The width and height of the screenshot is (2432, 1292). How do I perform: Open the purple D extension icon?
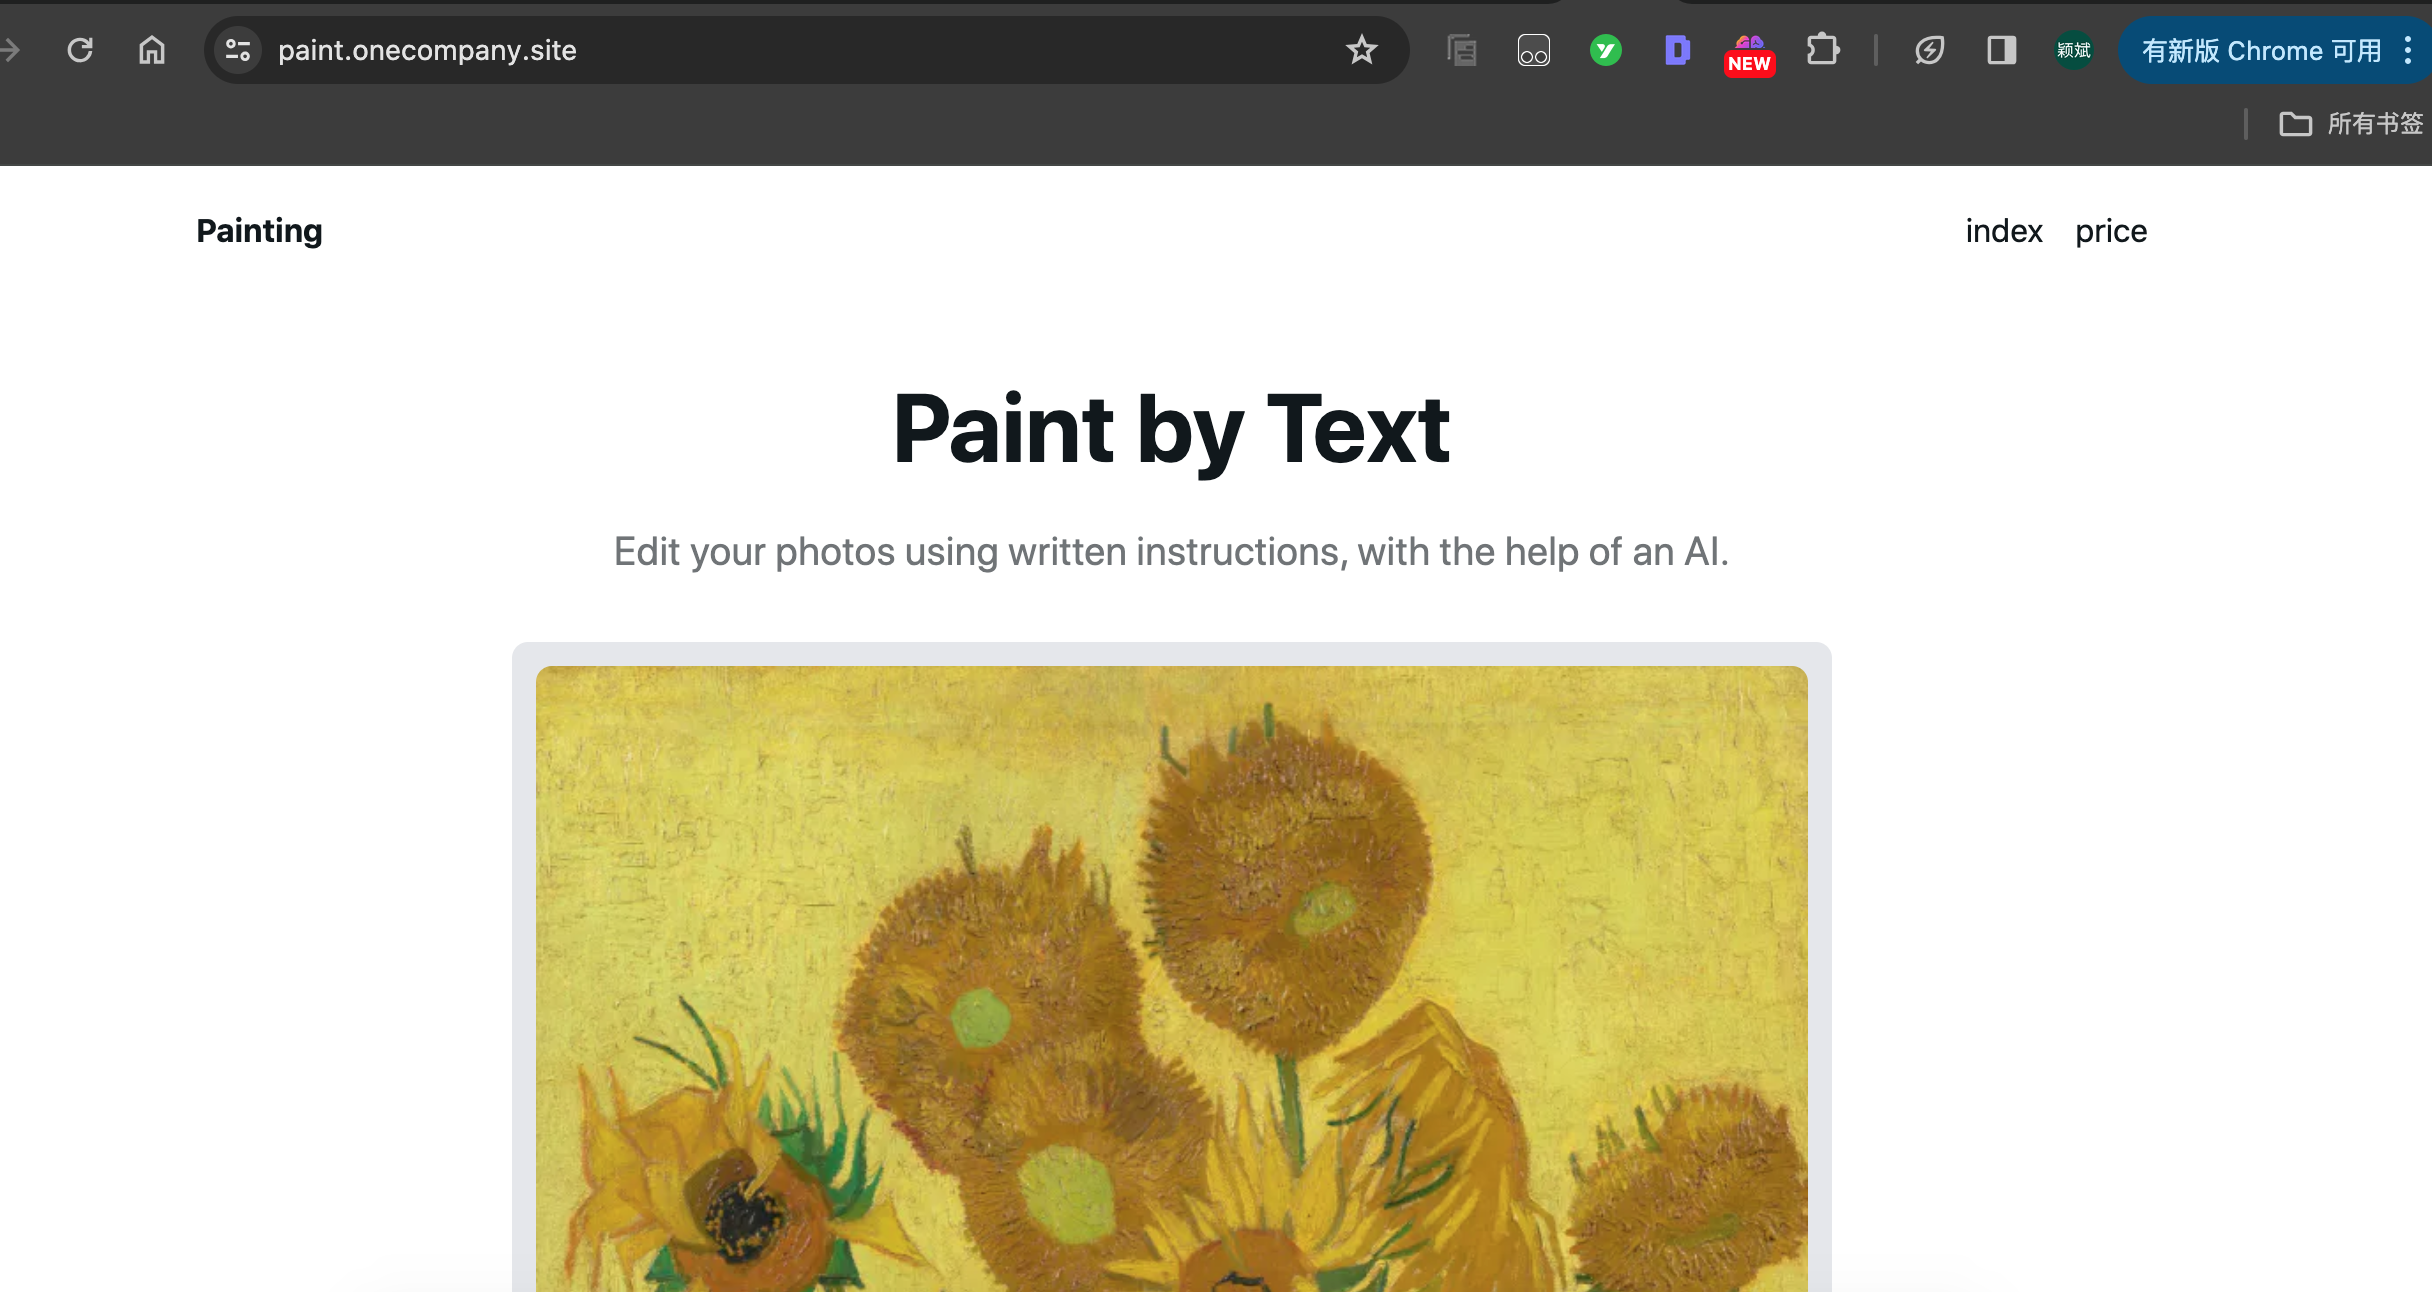tap(1677, 50)
